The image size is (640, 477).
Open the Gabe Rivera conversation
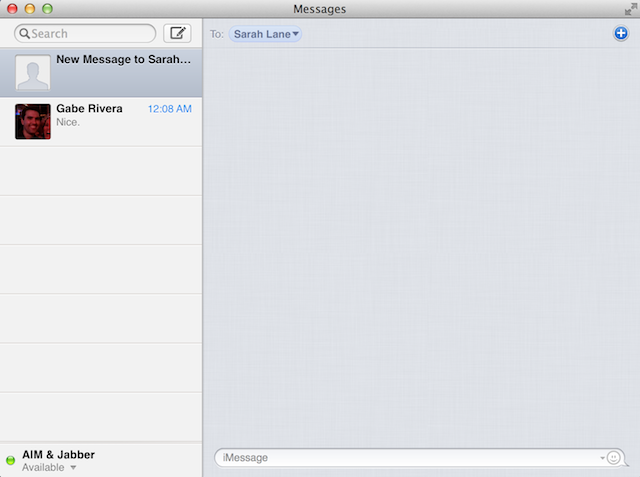point(101,122)
